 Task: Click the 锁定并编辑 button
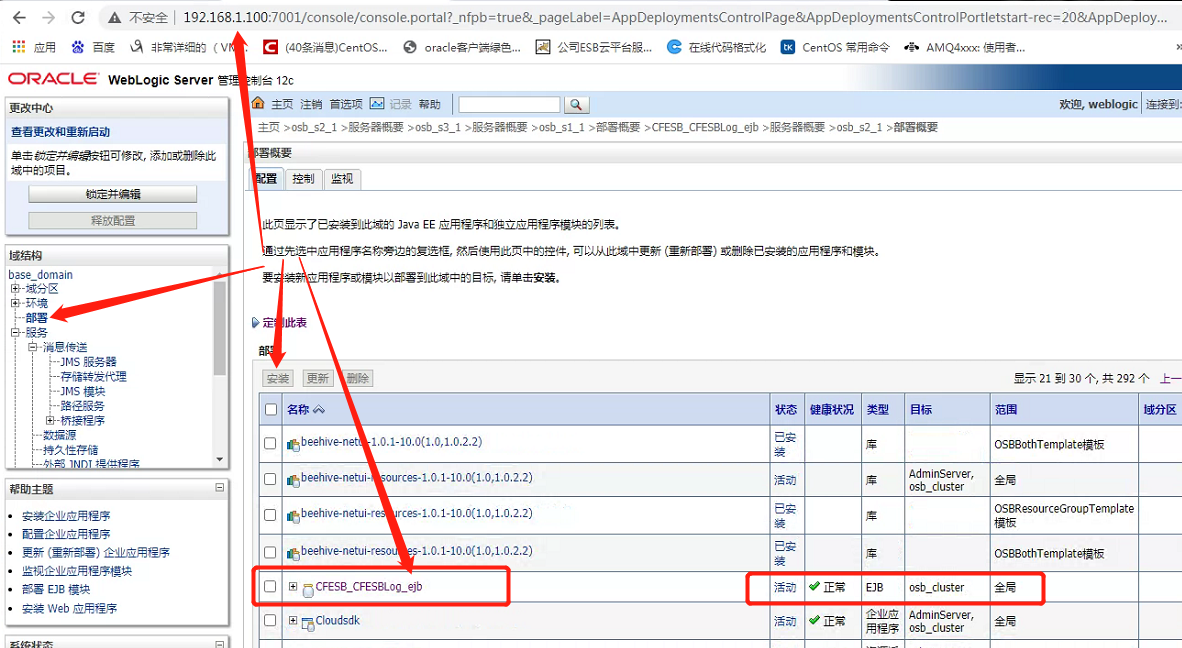[x=113, y=194]
